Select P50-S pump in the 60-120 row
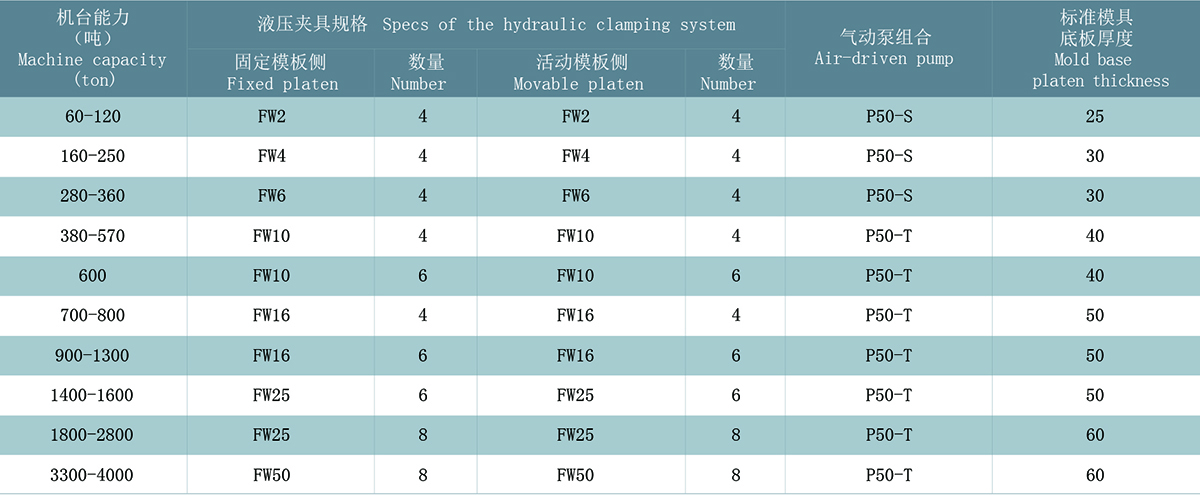The height and width of the screenshot is (495, 1200). 888,117
